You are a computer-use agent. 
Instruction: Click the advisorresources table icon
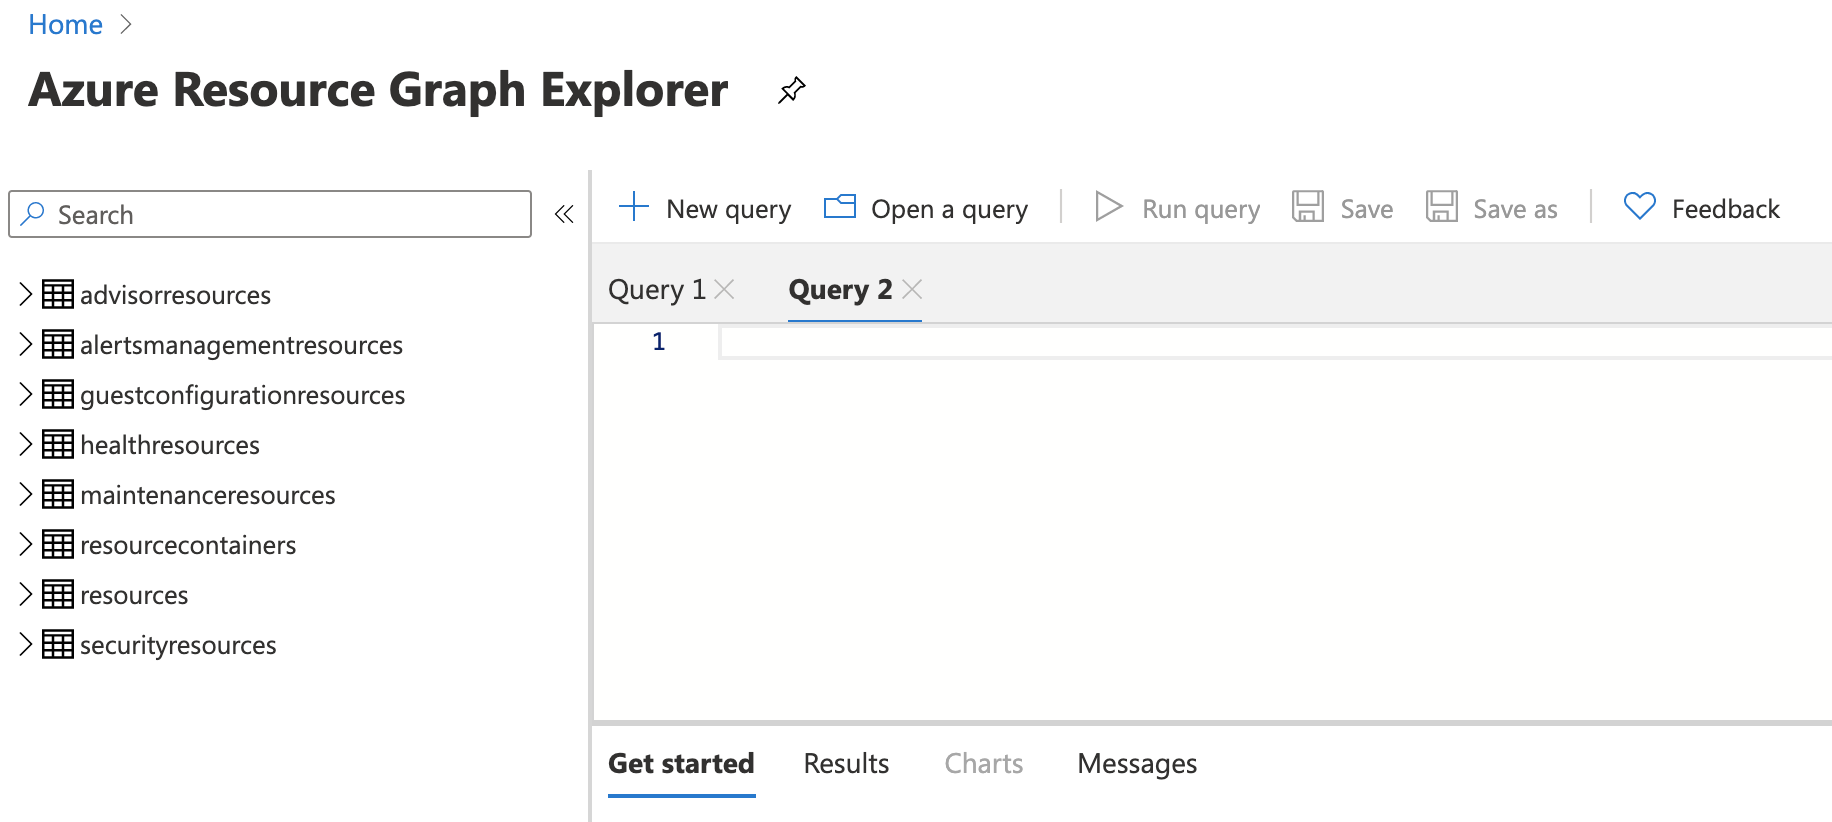click(x=58, y=294)
